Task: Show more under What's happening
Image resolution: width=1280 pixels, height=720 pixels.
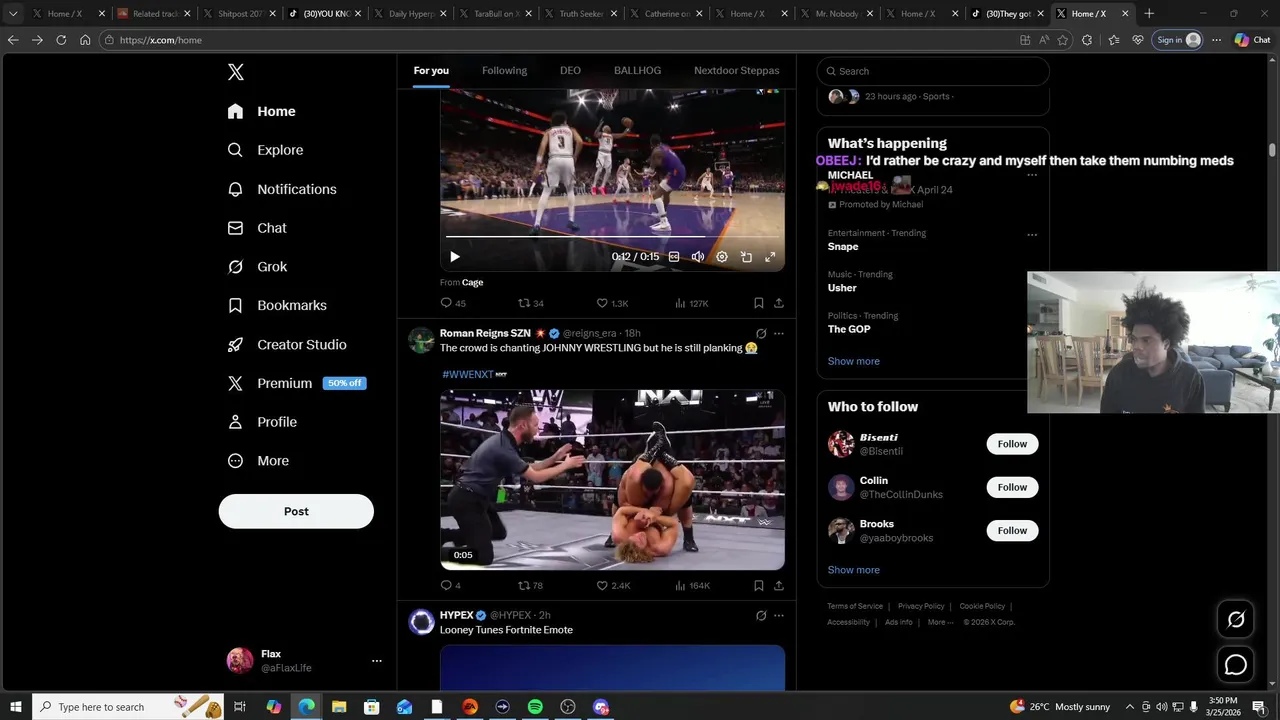Action: click(854, 361)
